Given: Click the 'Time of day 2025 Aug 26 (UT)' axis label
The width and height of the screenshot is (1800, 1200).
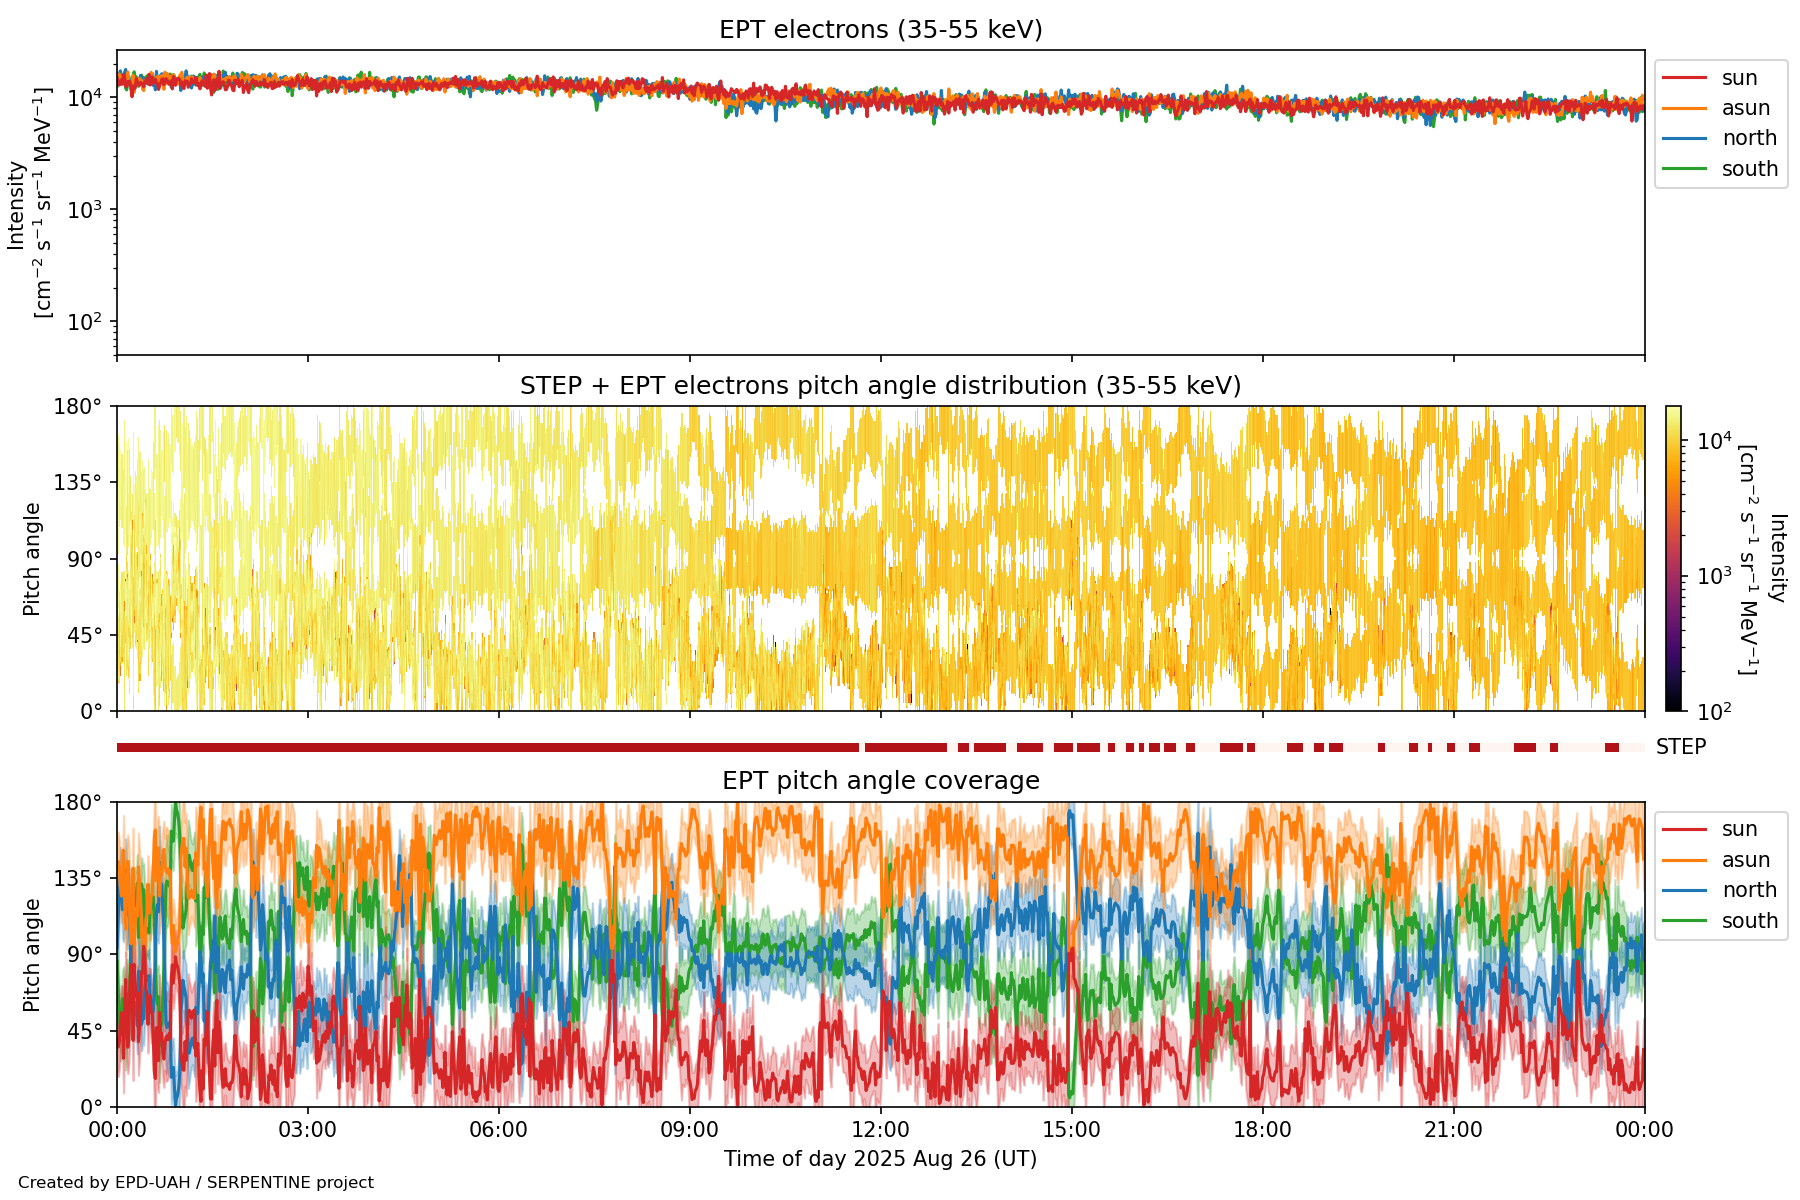Looking at the screenshot, I should click(x=880, y=1159).
